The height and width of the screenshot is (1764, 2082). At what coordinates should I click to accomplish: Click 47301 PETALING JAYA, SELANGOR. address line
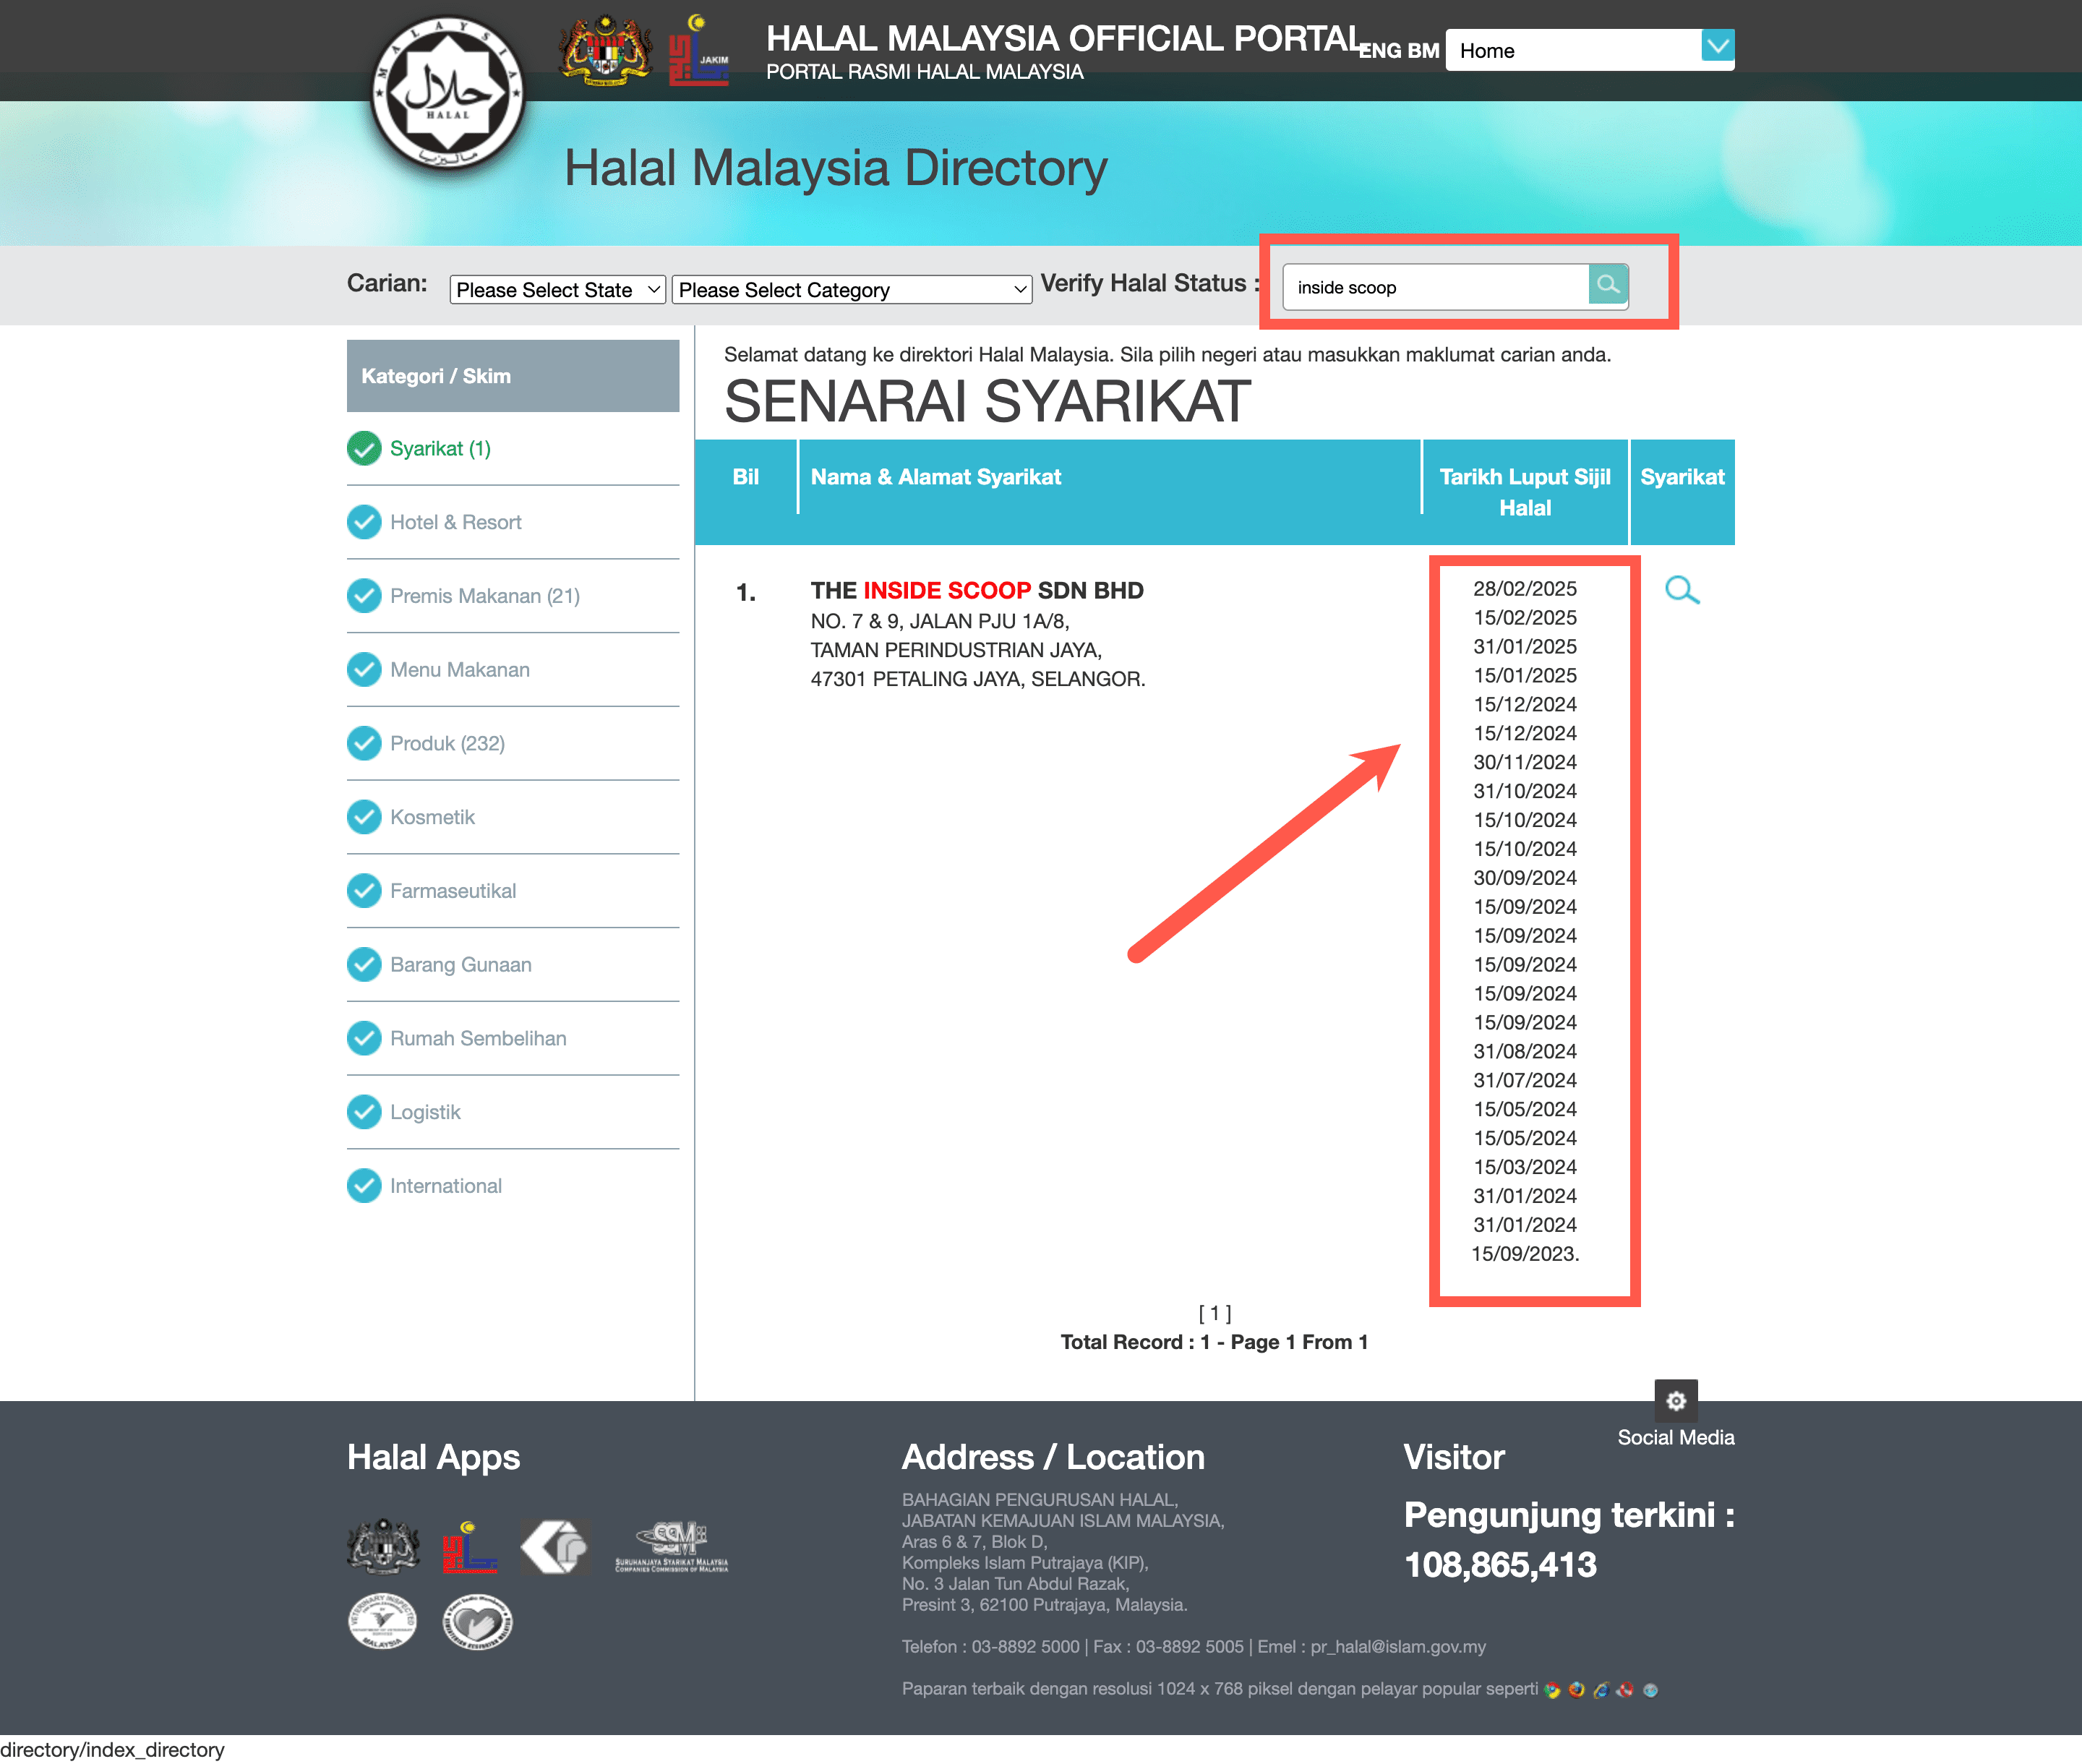click(978, 678)
